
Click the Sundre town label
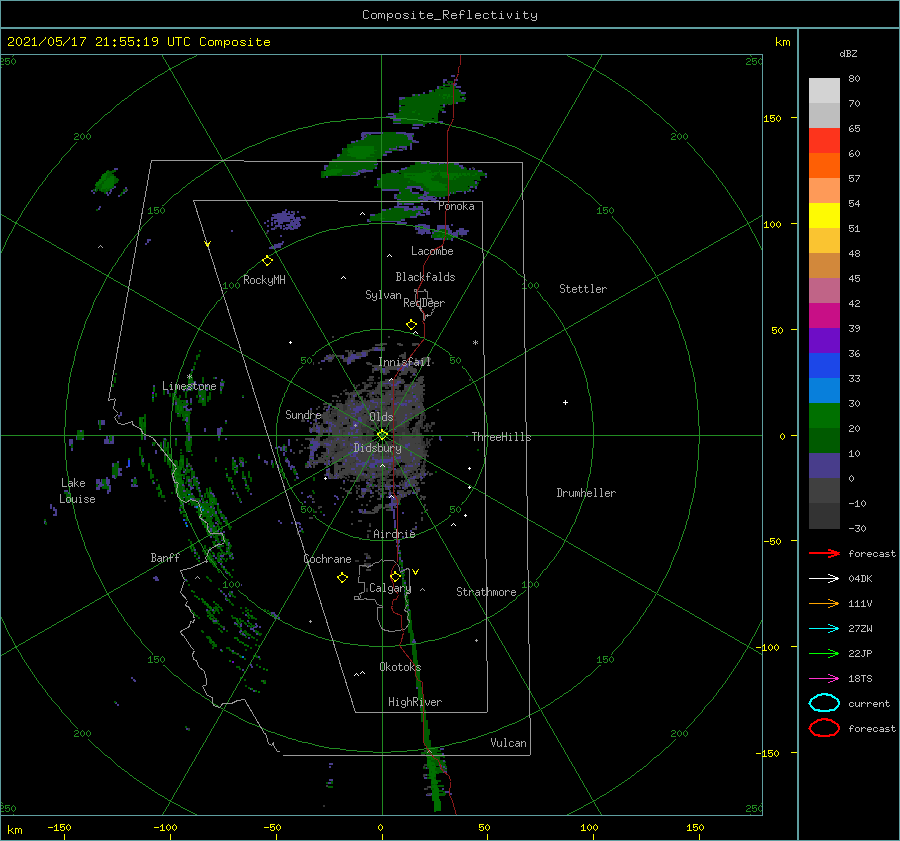[x=303, y=414]
